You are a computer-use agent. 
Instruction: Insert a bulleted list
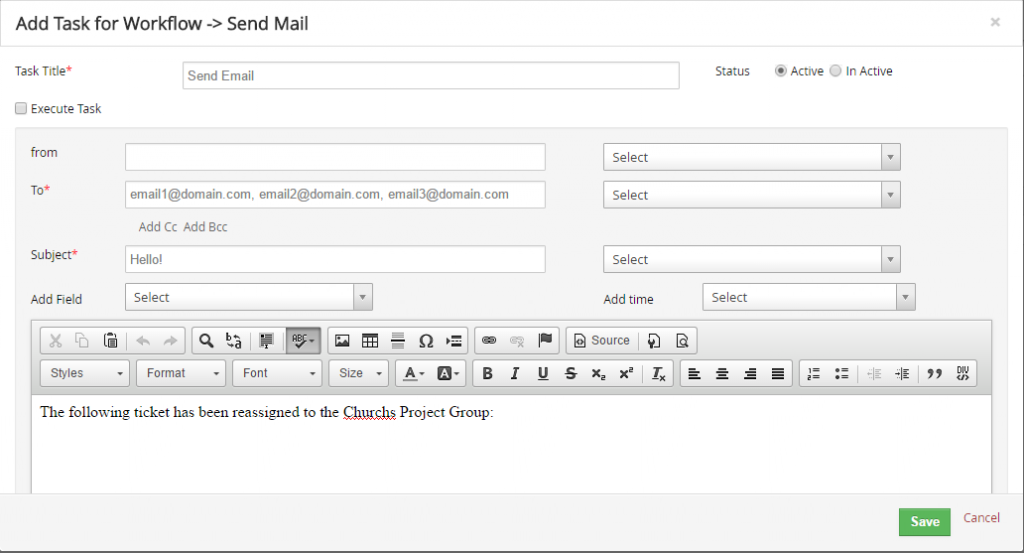(841, 373)
